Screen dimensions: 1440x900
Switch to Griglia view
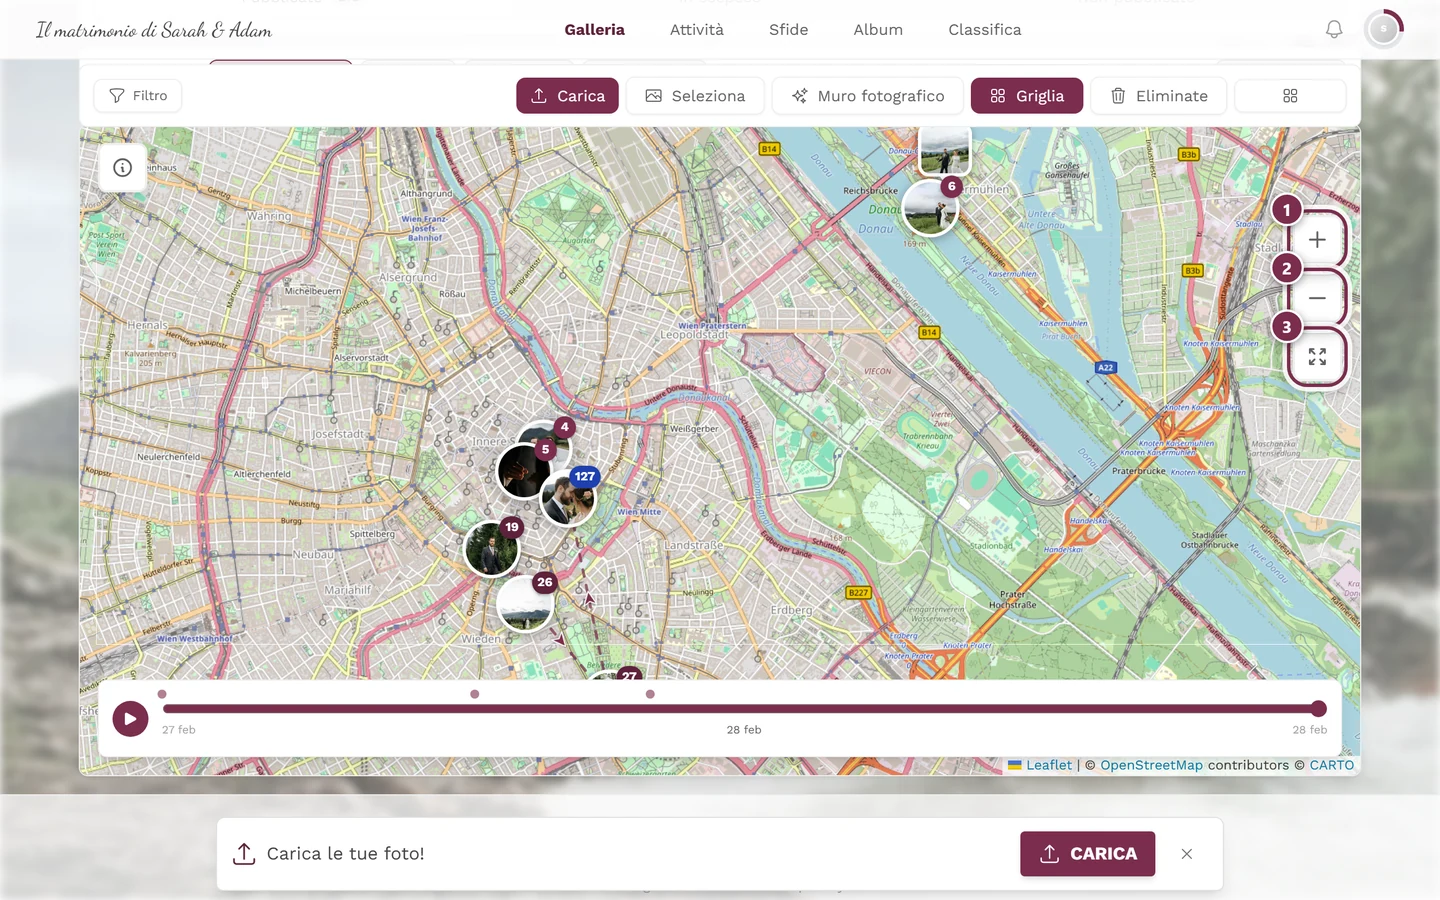[1027, 96]
